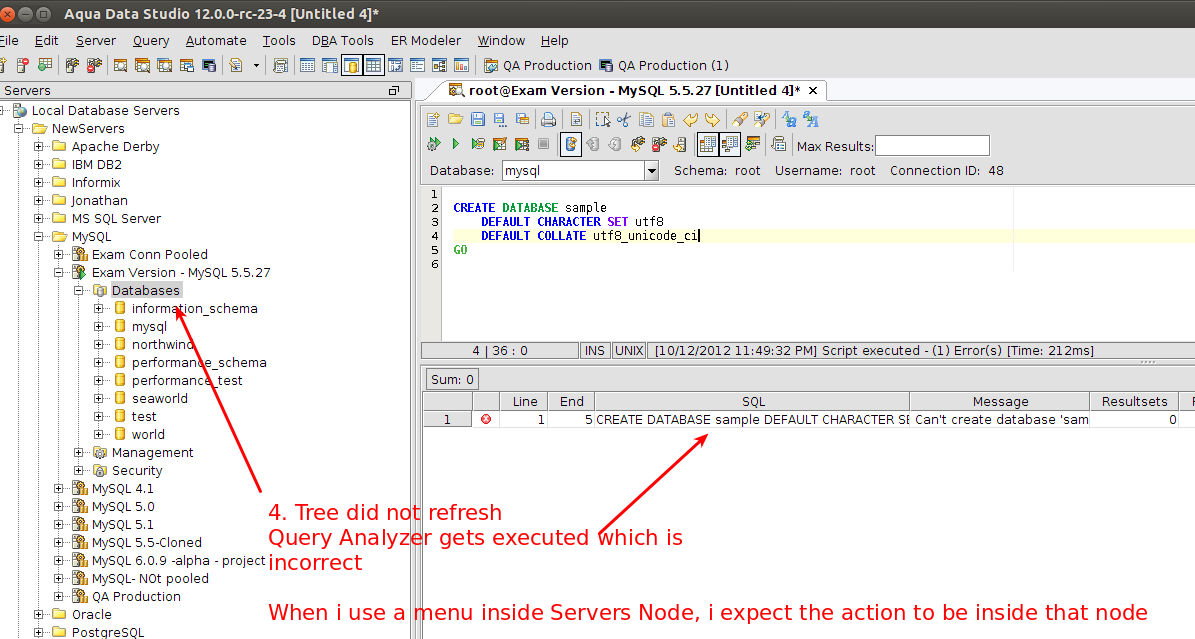Viewport: 1195px width, 639px height.
Task: Open the DBA Tools menu
Action: pos(342,41)
